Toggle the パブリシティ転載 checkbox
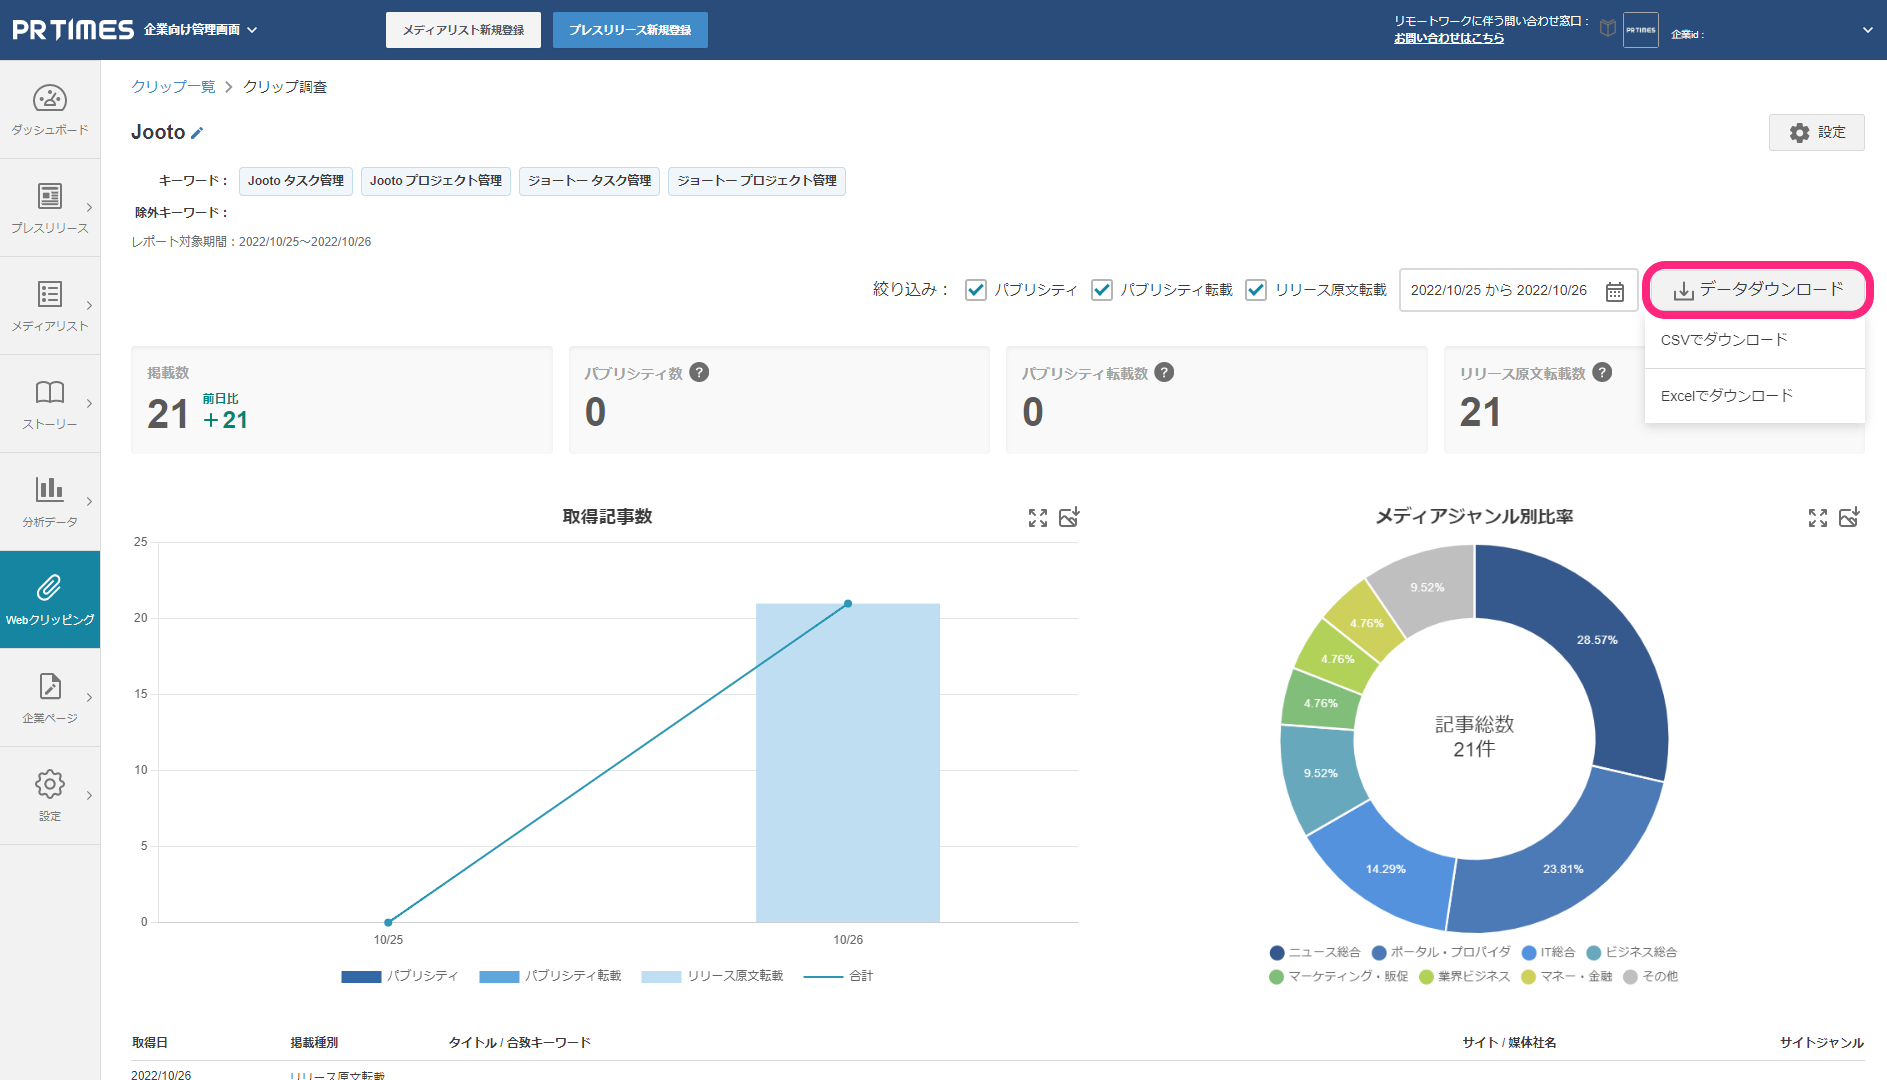 pyautogui.click(x=1102, y=290)
